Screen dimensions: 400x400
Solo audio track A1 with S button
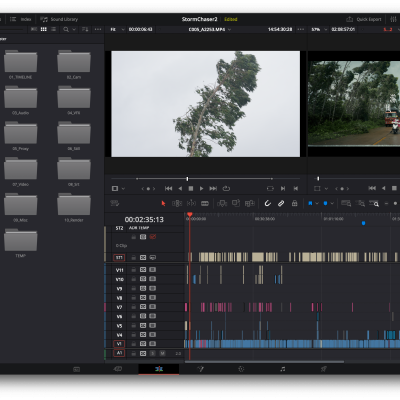[x=152, y=353]
